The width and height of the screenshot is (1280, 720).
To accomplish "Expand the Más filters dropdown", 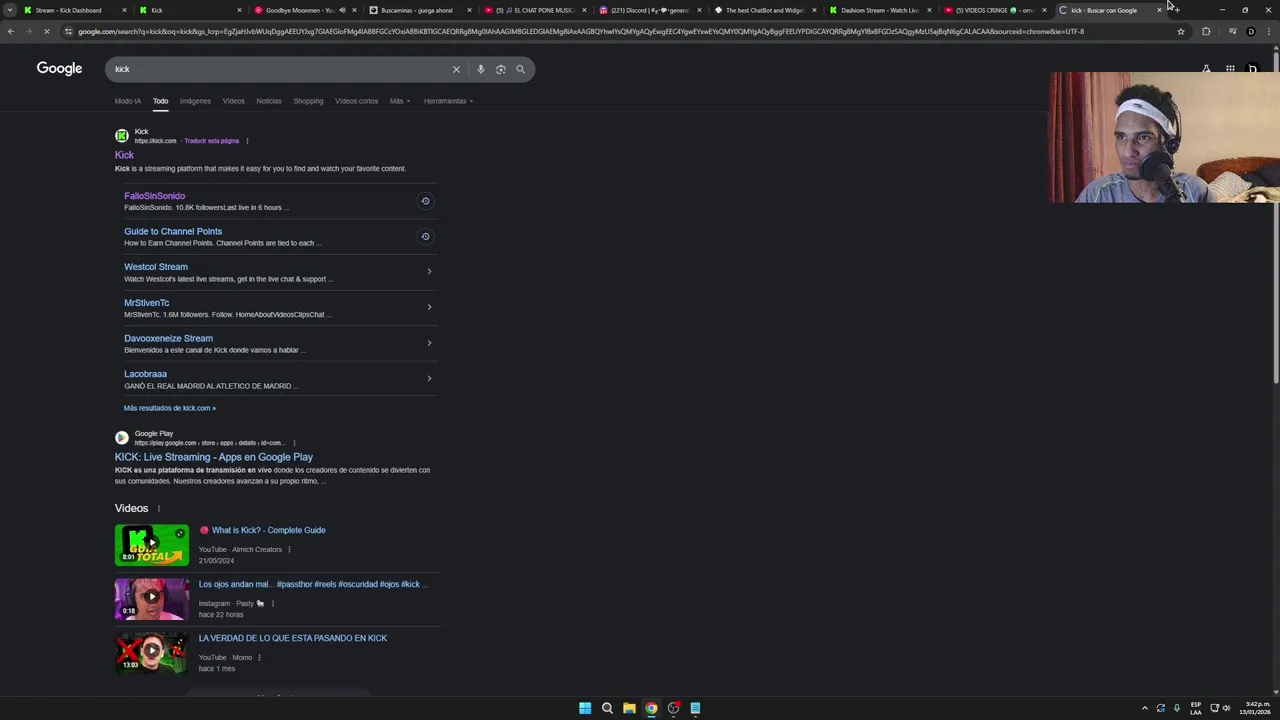I will (x=400, y=101).
